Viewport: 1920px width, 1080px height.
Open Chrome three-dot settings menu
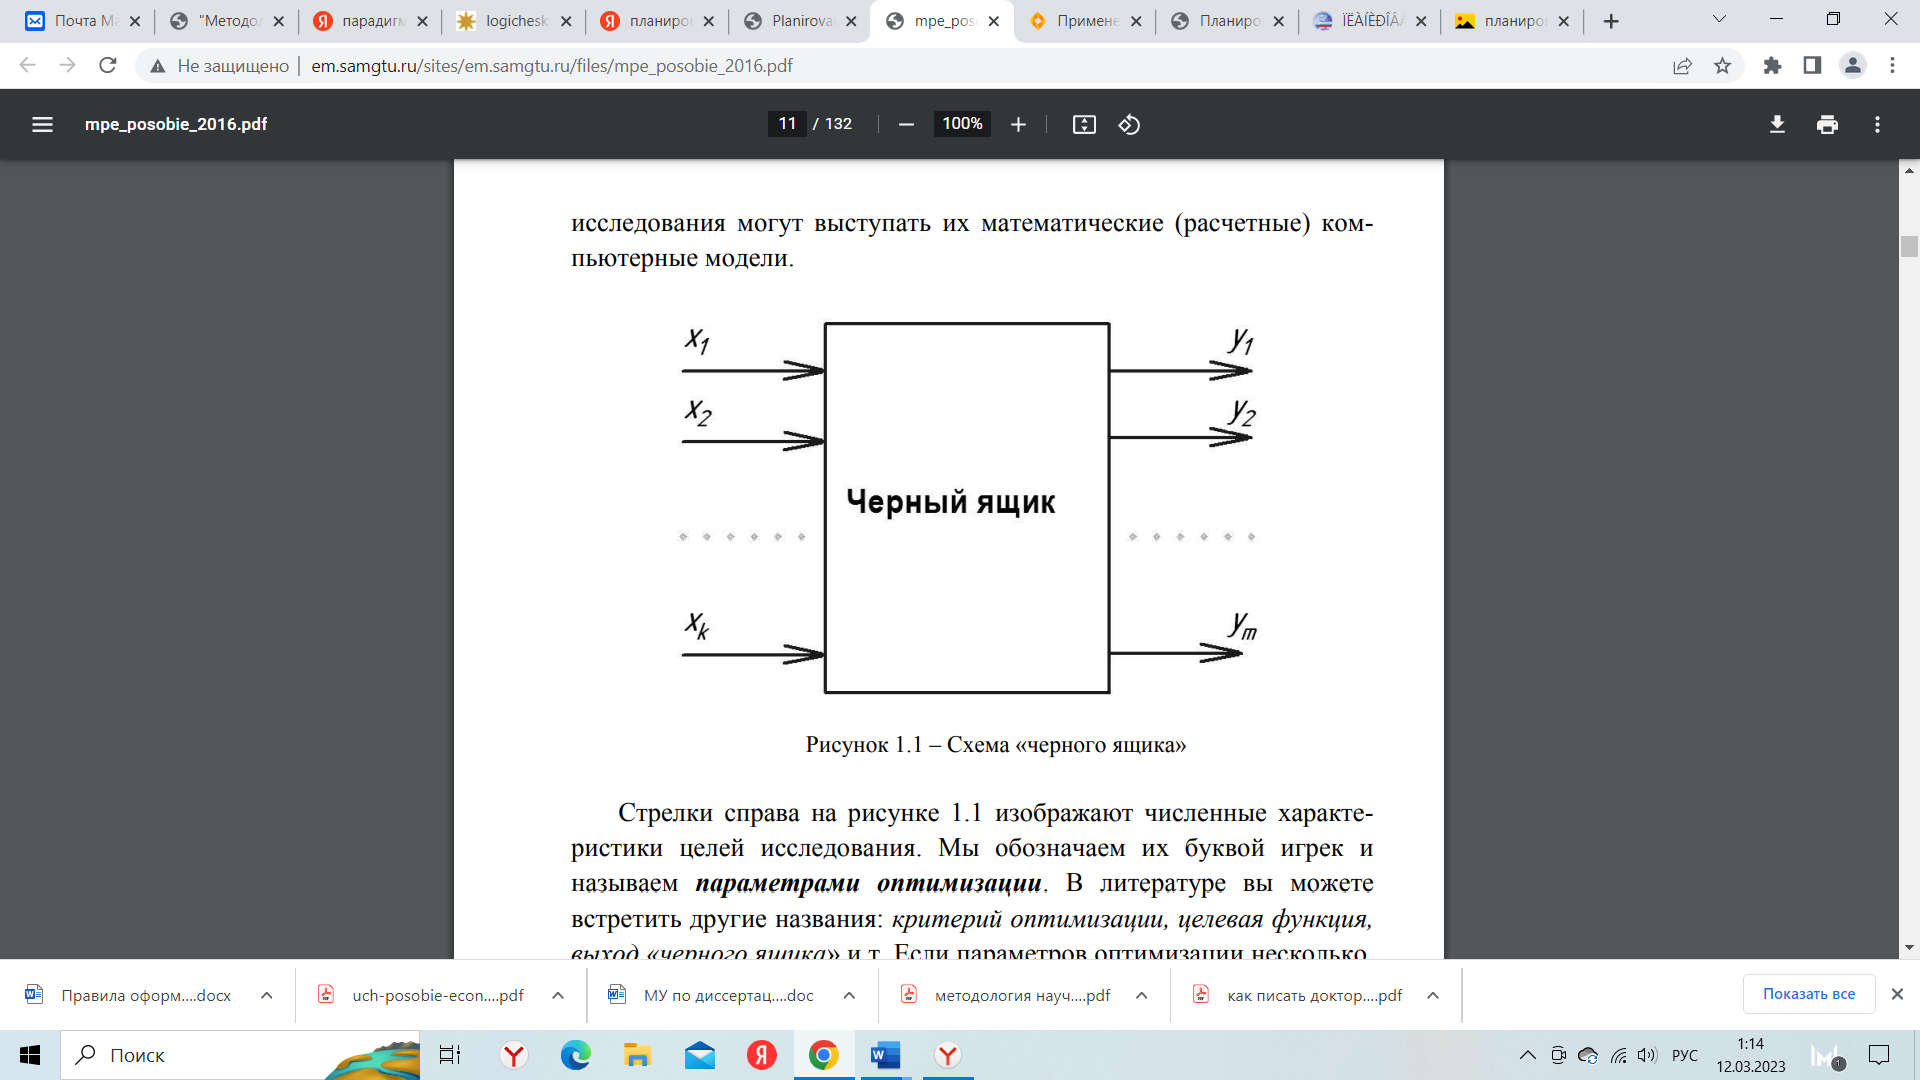point(1892,65)
